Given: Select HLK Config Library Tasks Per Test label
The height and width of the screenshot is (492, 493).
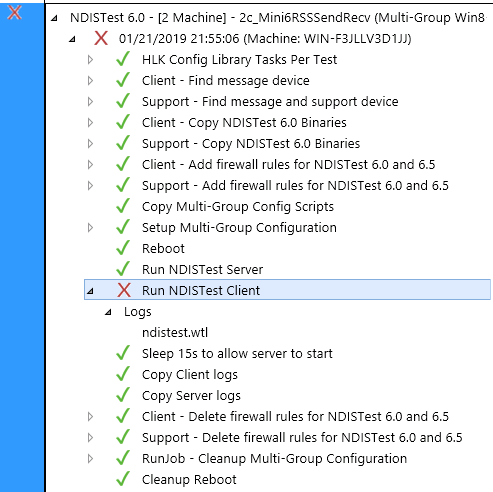Looking at the screenshot, I should click(x=239, y=60).
